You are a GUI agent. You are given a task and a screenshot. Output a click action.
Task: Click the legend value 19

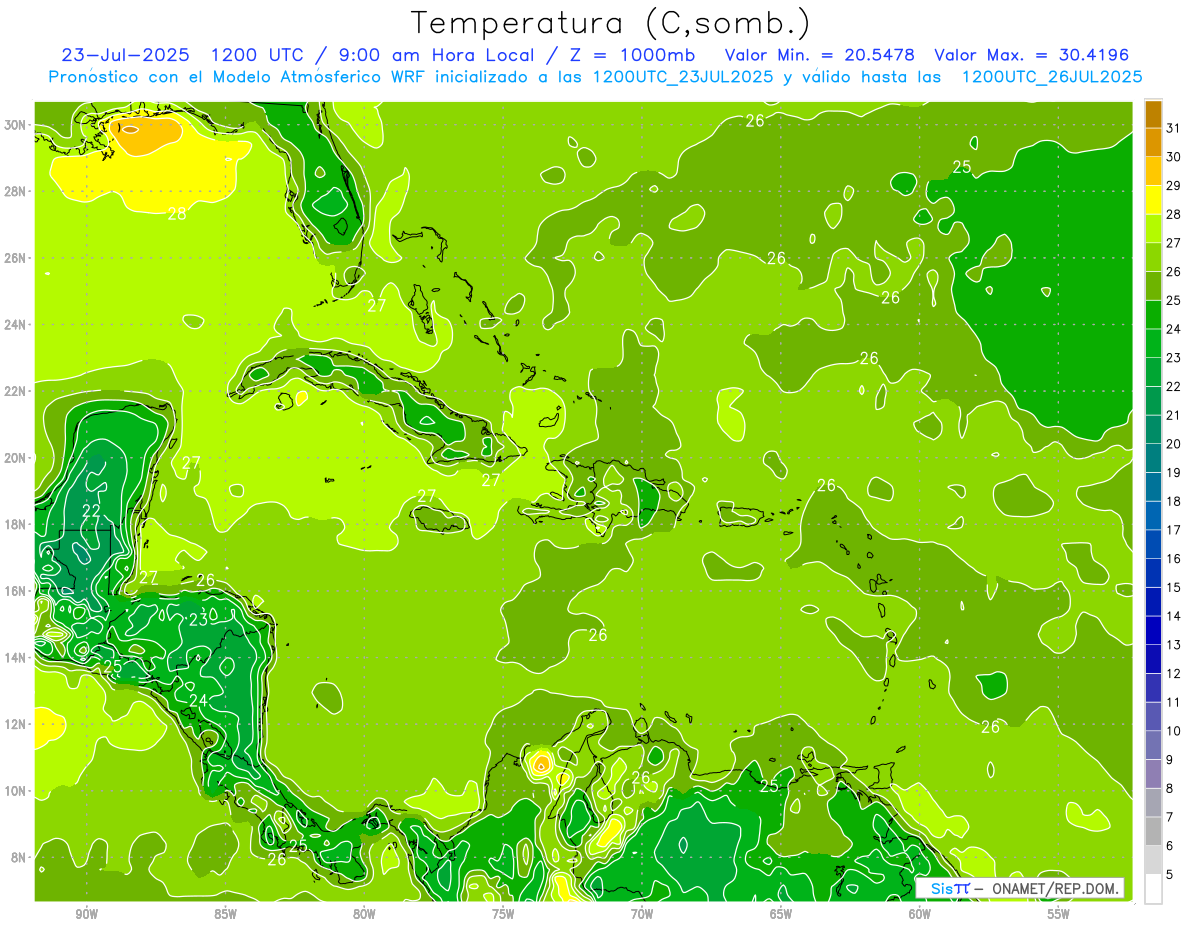(x=1174, y=473)
